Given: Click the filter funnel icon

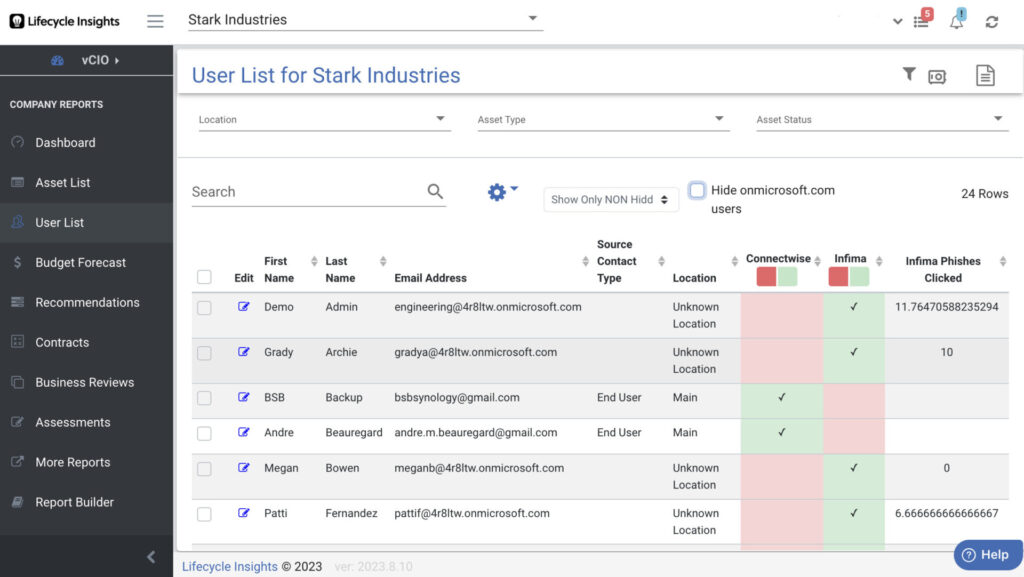Looking at the screenshot, I should tap(908, 74).
